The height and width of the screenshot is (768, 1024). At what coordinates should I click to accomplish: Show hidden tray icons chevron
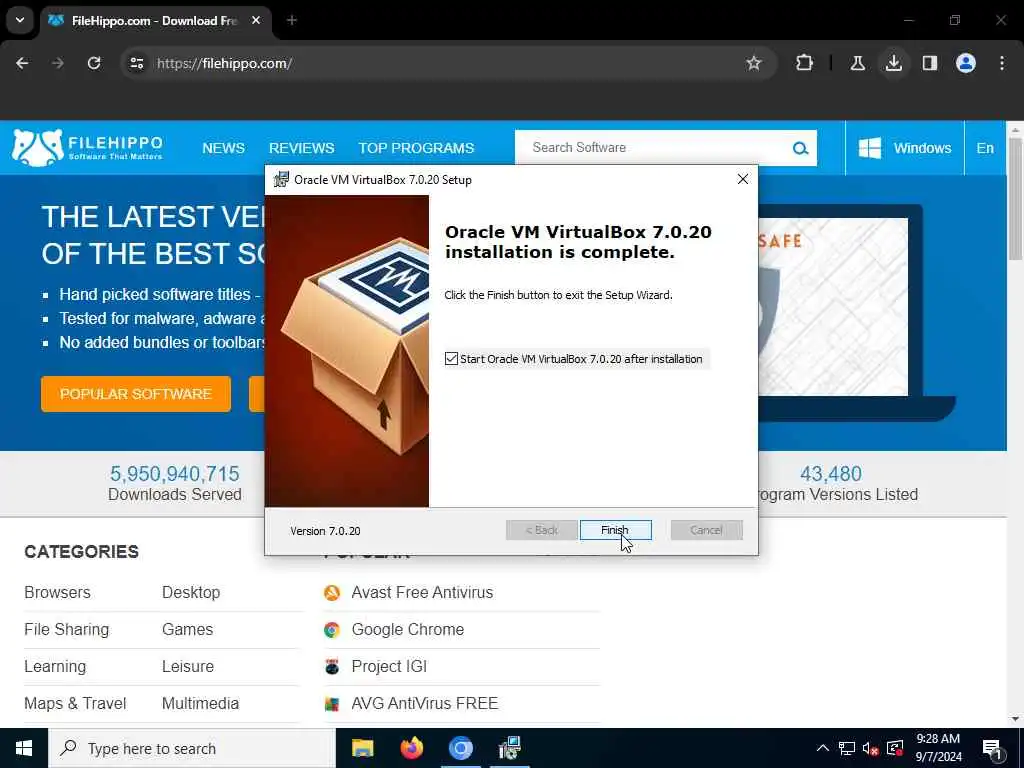tap(822, 748)
